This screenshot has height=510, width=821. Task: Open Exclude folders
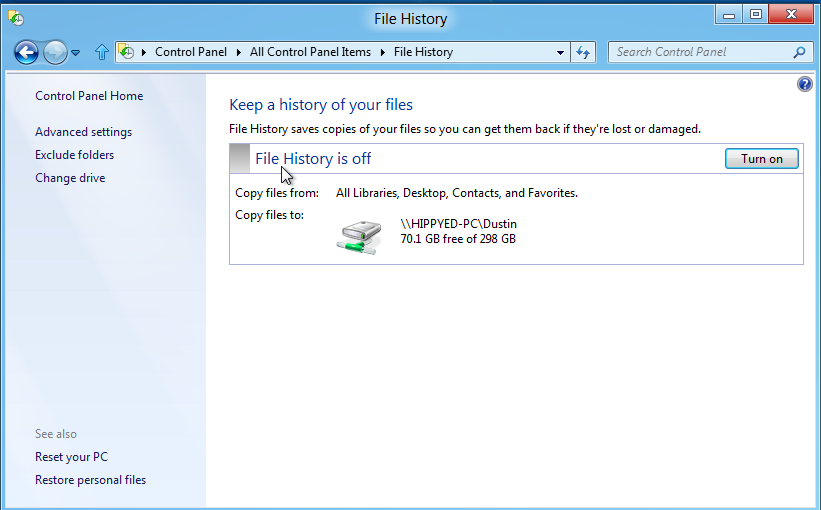[x=74, y=155]
